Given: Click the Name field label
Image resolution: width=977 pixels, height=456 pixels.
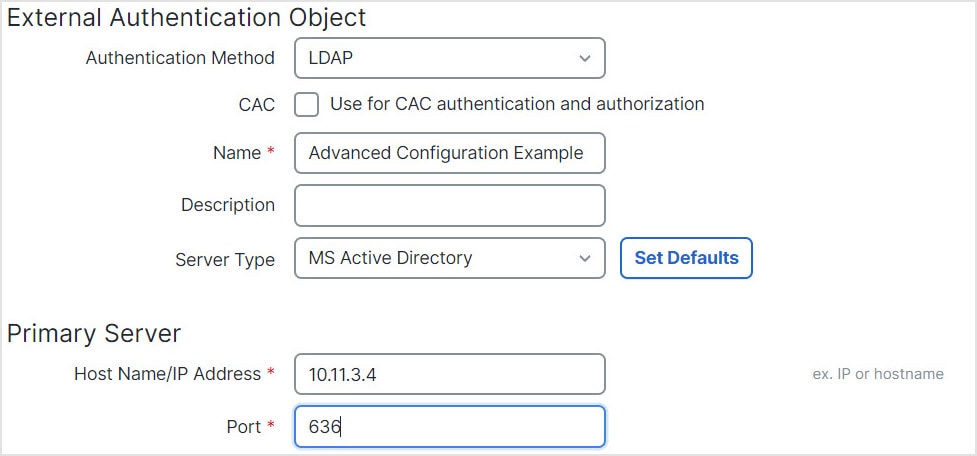Looking at the screenshot, I should (236, 154).
